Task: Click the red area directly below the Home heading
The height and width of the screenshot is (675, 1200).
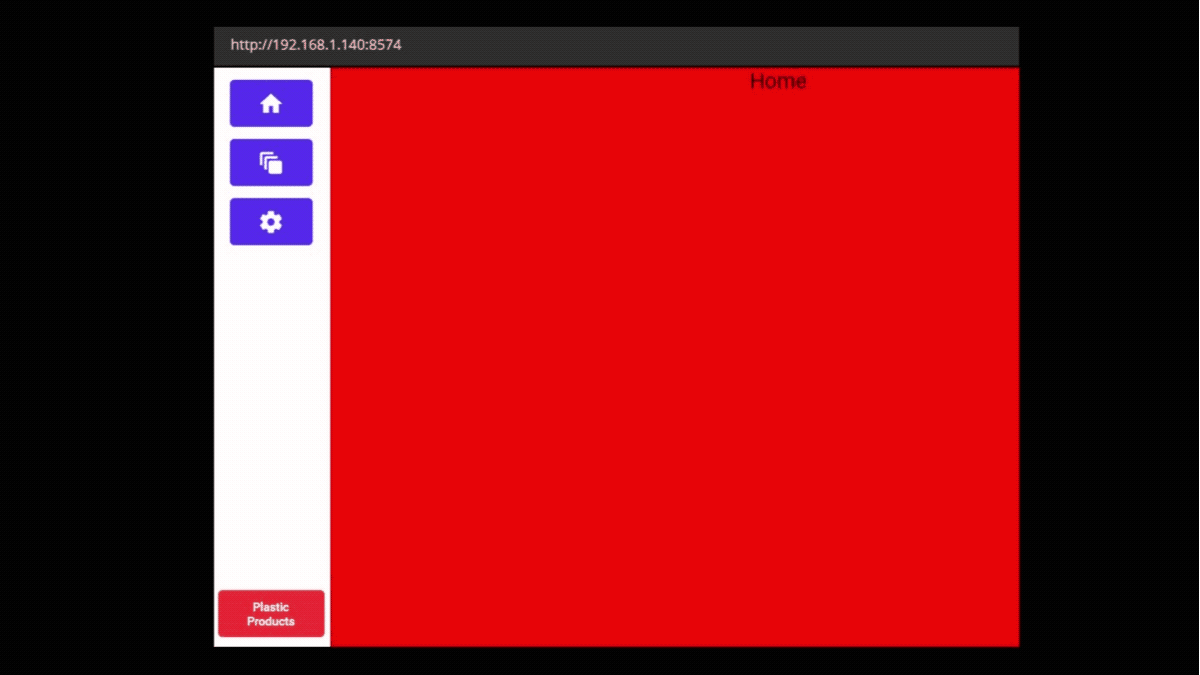Action: pyautogui.click(x=777, y=130)
